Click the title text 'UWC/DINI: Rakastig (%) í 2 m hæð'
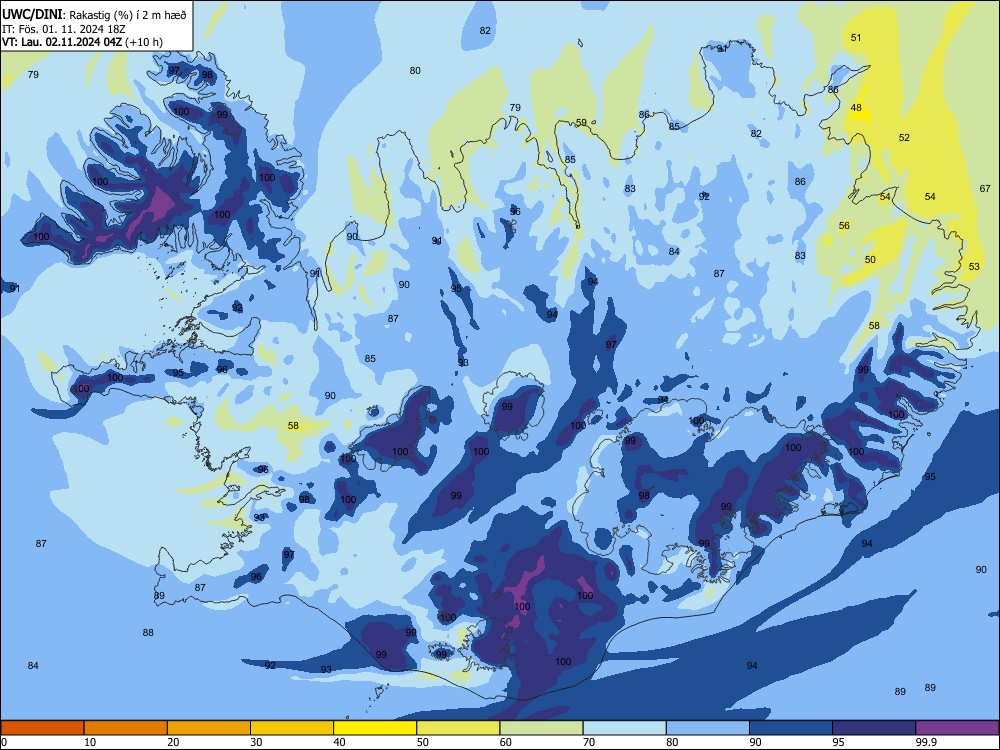The width and height of the screenshot is (1000, 750). pos(94,15)
